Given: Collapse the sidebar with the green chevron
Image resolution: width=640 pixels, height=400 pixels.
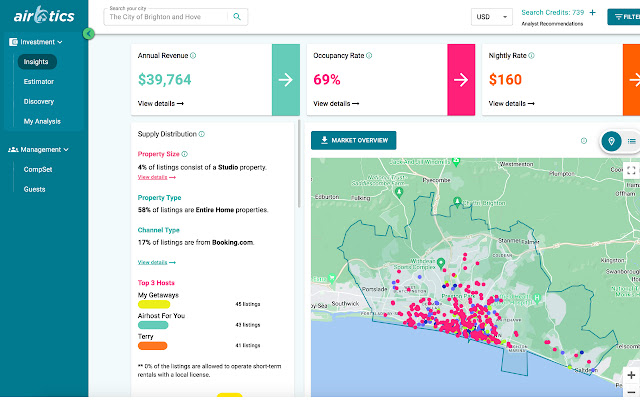Looking at the screenshot, I should pyautogui.click(x=89, y=34).
